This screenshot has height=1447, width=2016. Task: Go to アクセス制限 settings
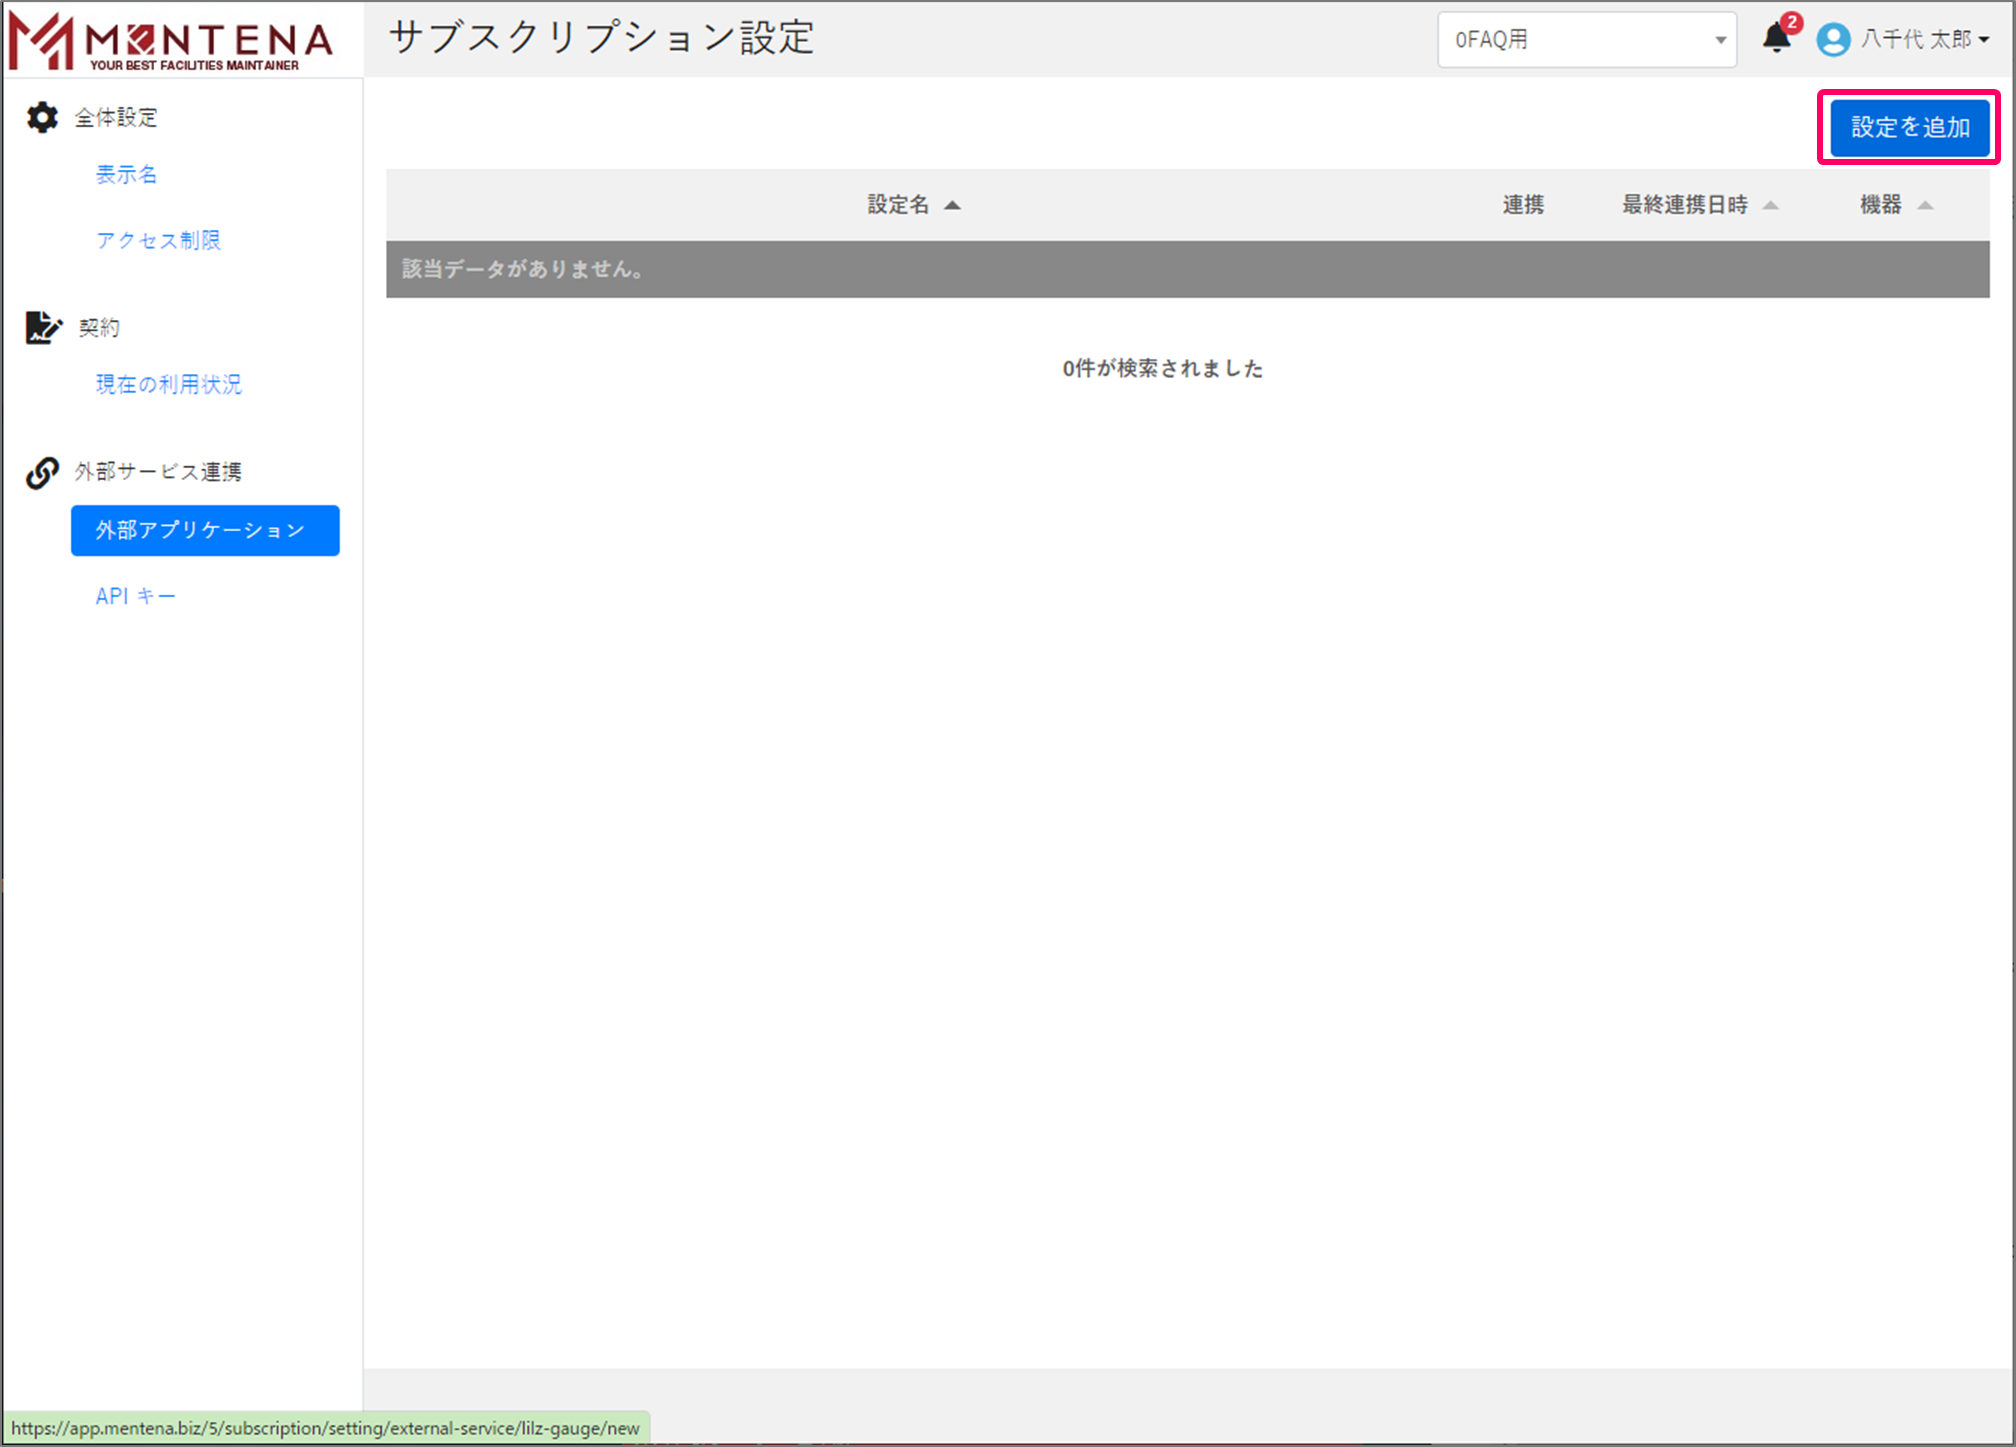point(158,240)
